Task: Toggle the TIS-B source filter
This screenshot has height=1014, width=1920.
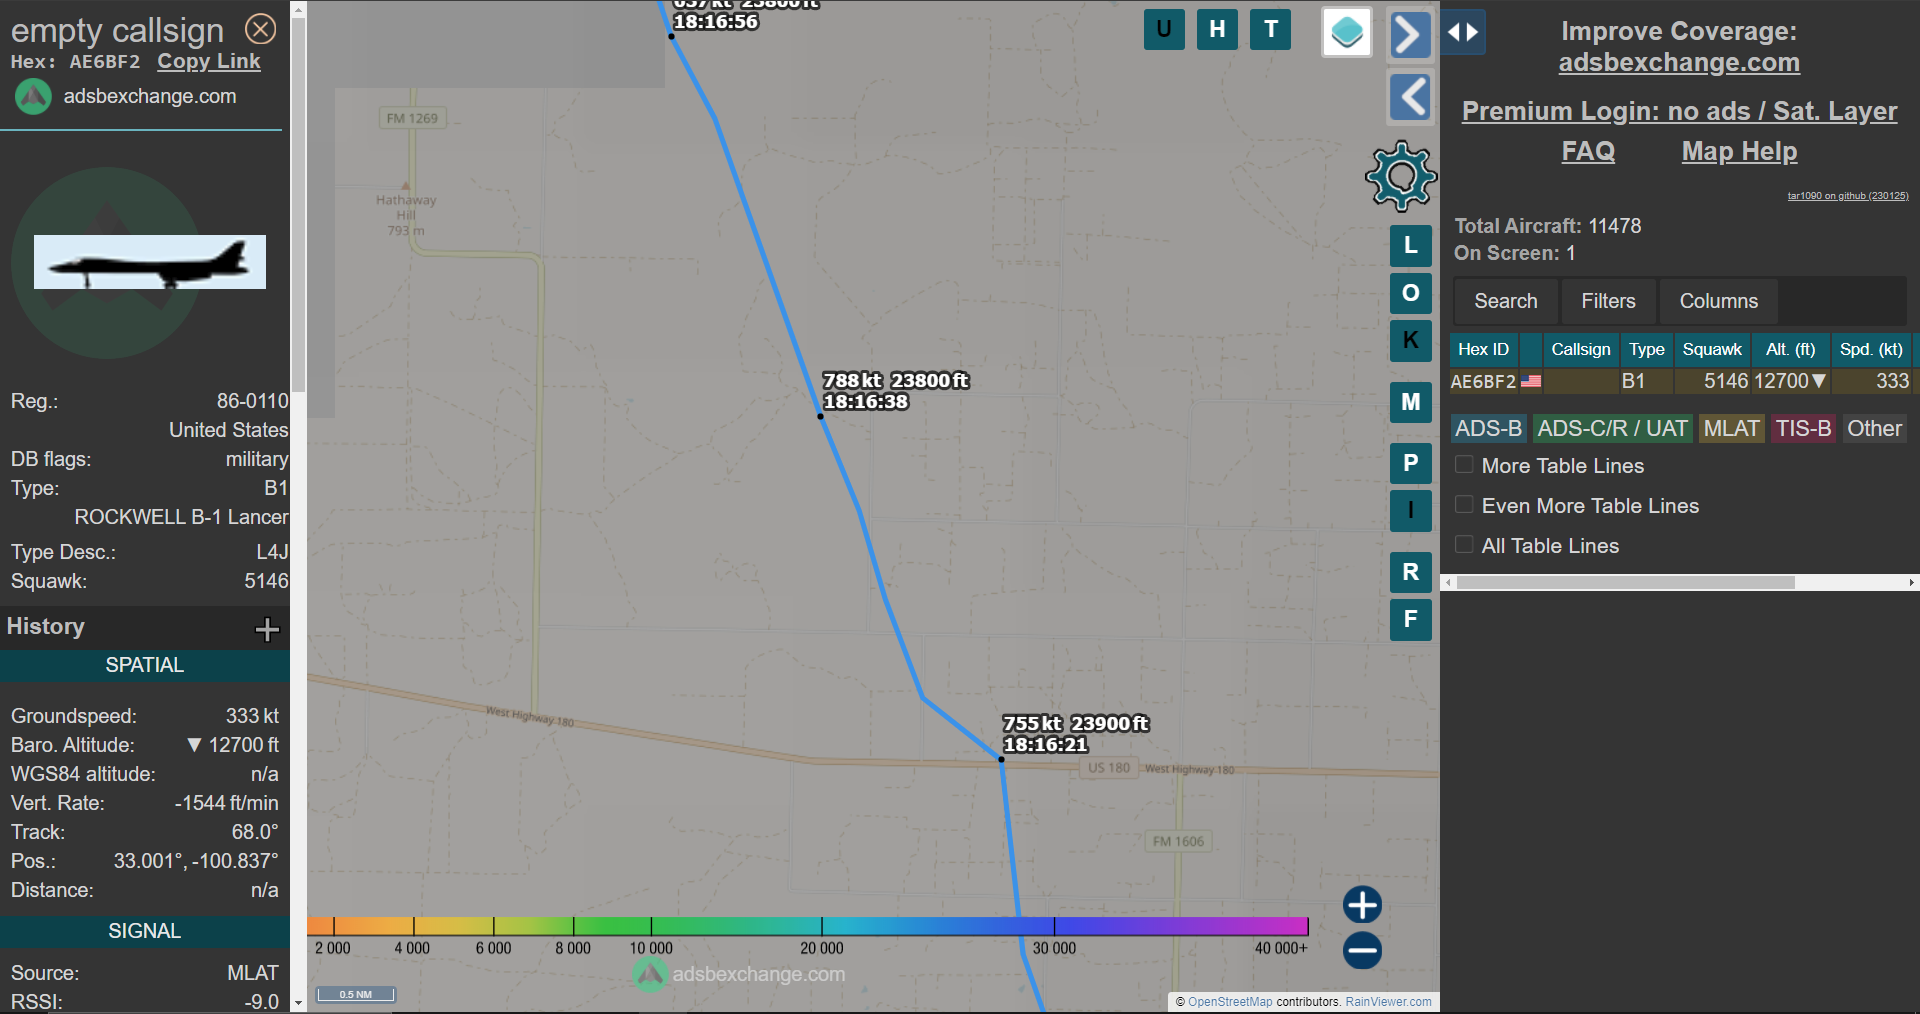Action: (1803, 429)
